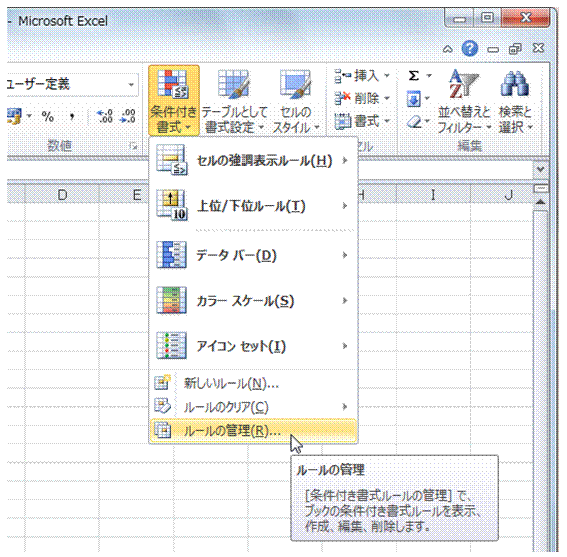567x557 pixels.
Task: Apply comma style number format
Action: [x=72, y=116]
